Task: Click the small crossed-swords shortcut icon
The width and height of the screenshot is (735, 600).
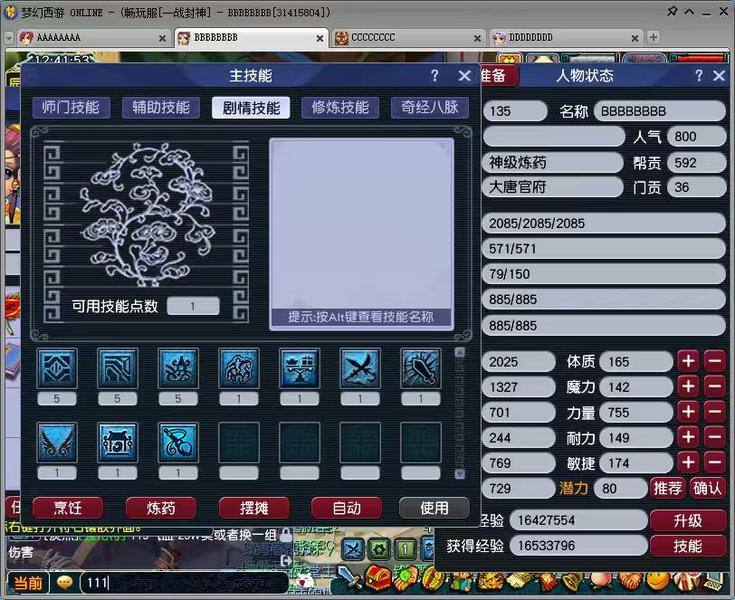Action: pyautogui.click(x=353, y=548)
